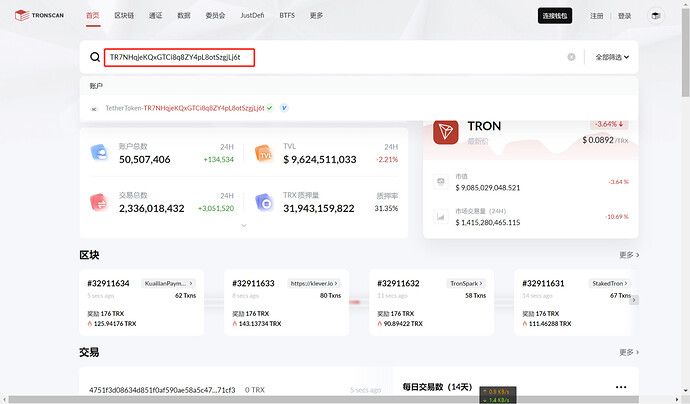Viewport: 690px width, 404px height.
Task: Open transaction hash 4751f3d08634d851f0af590ae58a5c47...71cf3
Action: coord(162,390)
